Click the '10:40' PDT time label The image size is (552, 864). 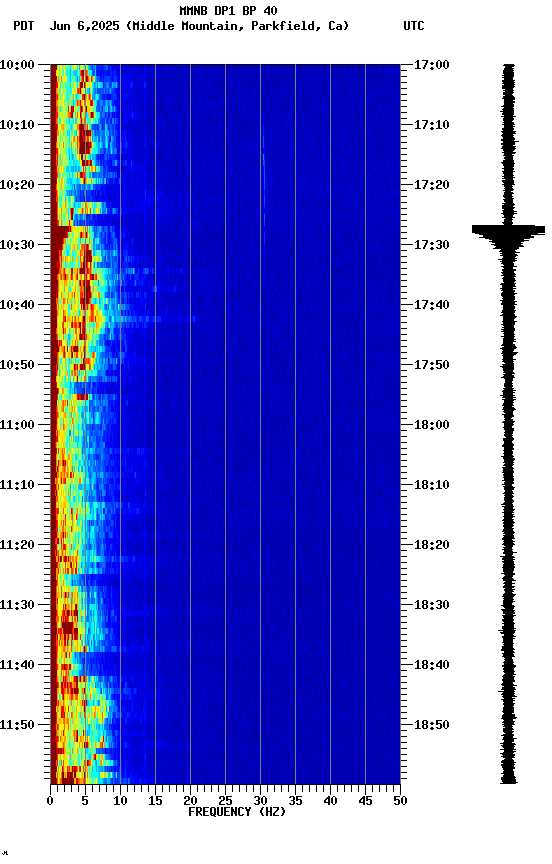[17, 305]
